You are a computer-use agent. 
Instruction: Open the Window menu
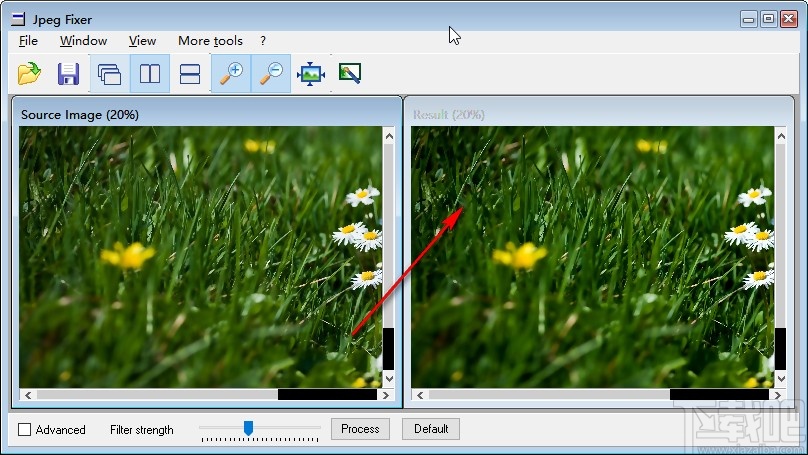click(83, 41)
